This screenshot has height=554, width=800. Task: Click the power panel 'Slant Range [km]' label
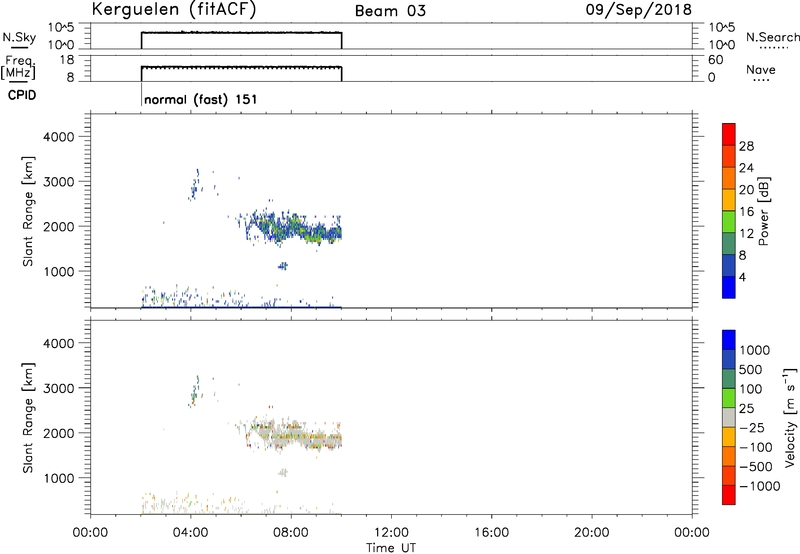(x=28, y=211)
